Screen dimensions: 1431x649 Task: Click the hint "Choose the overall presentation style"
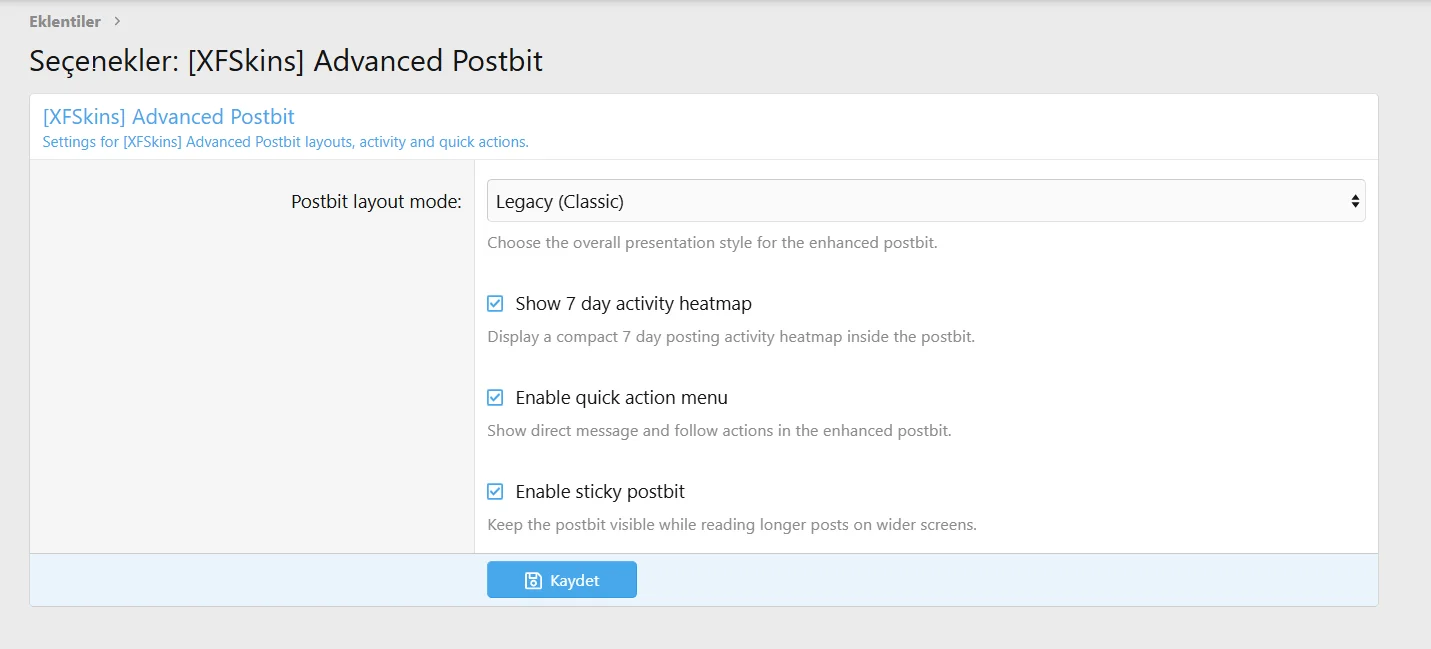click(x=712, y=243)
